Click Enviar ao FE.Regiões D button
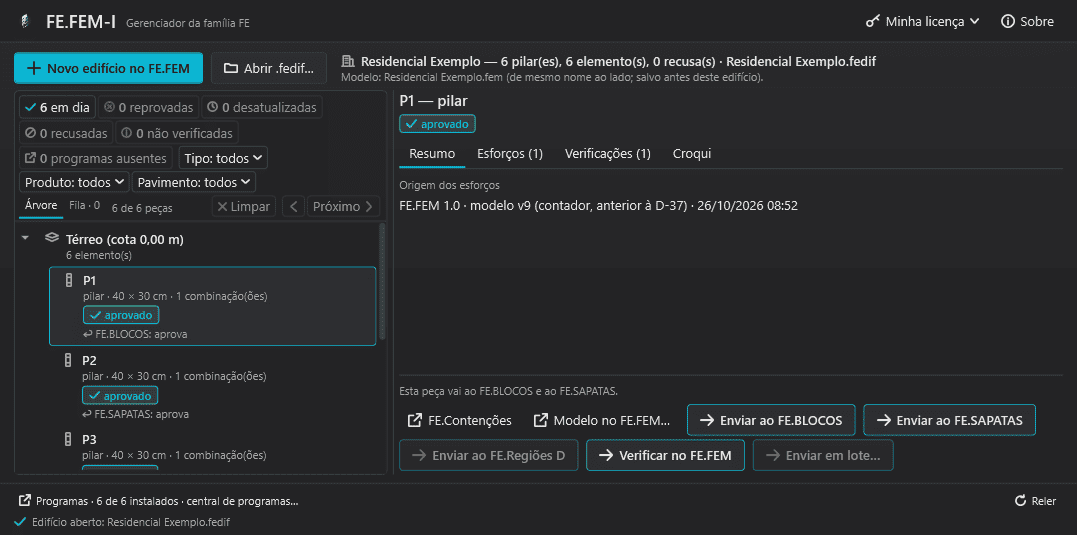 [x=489, y=455]
